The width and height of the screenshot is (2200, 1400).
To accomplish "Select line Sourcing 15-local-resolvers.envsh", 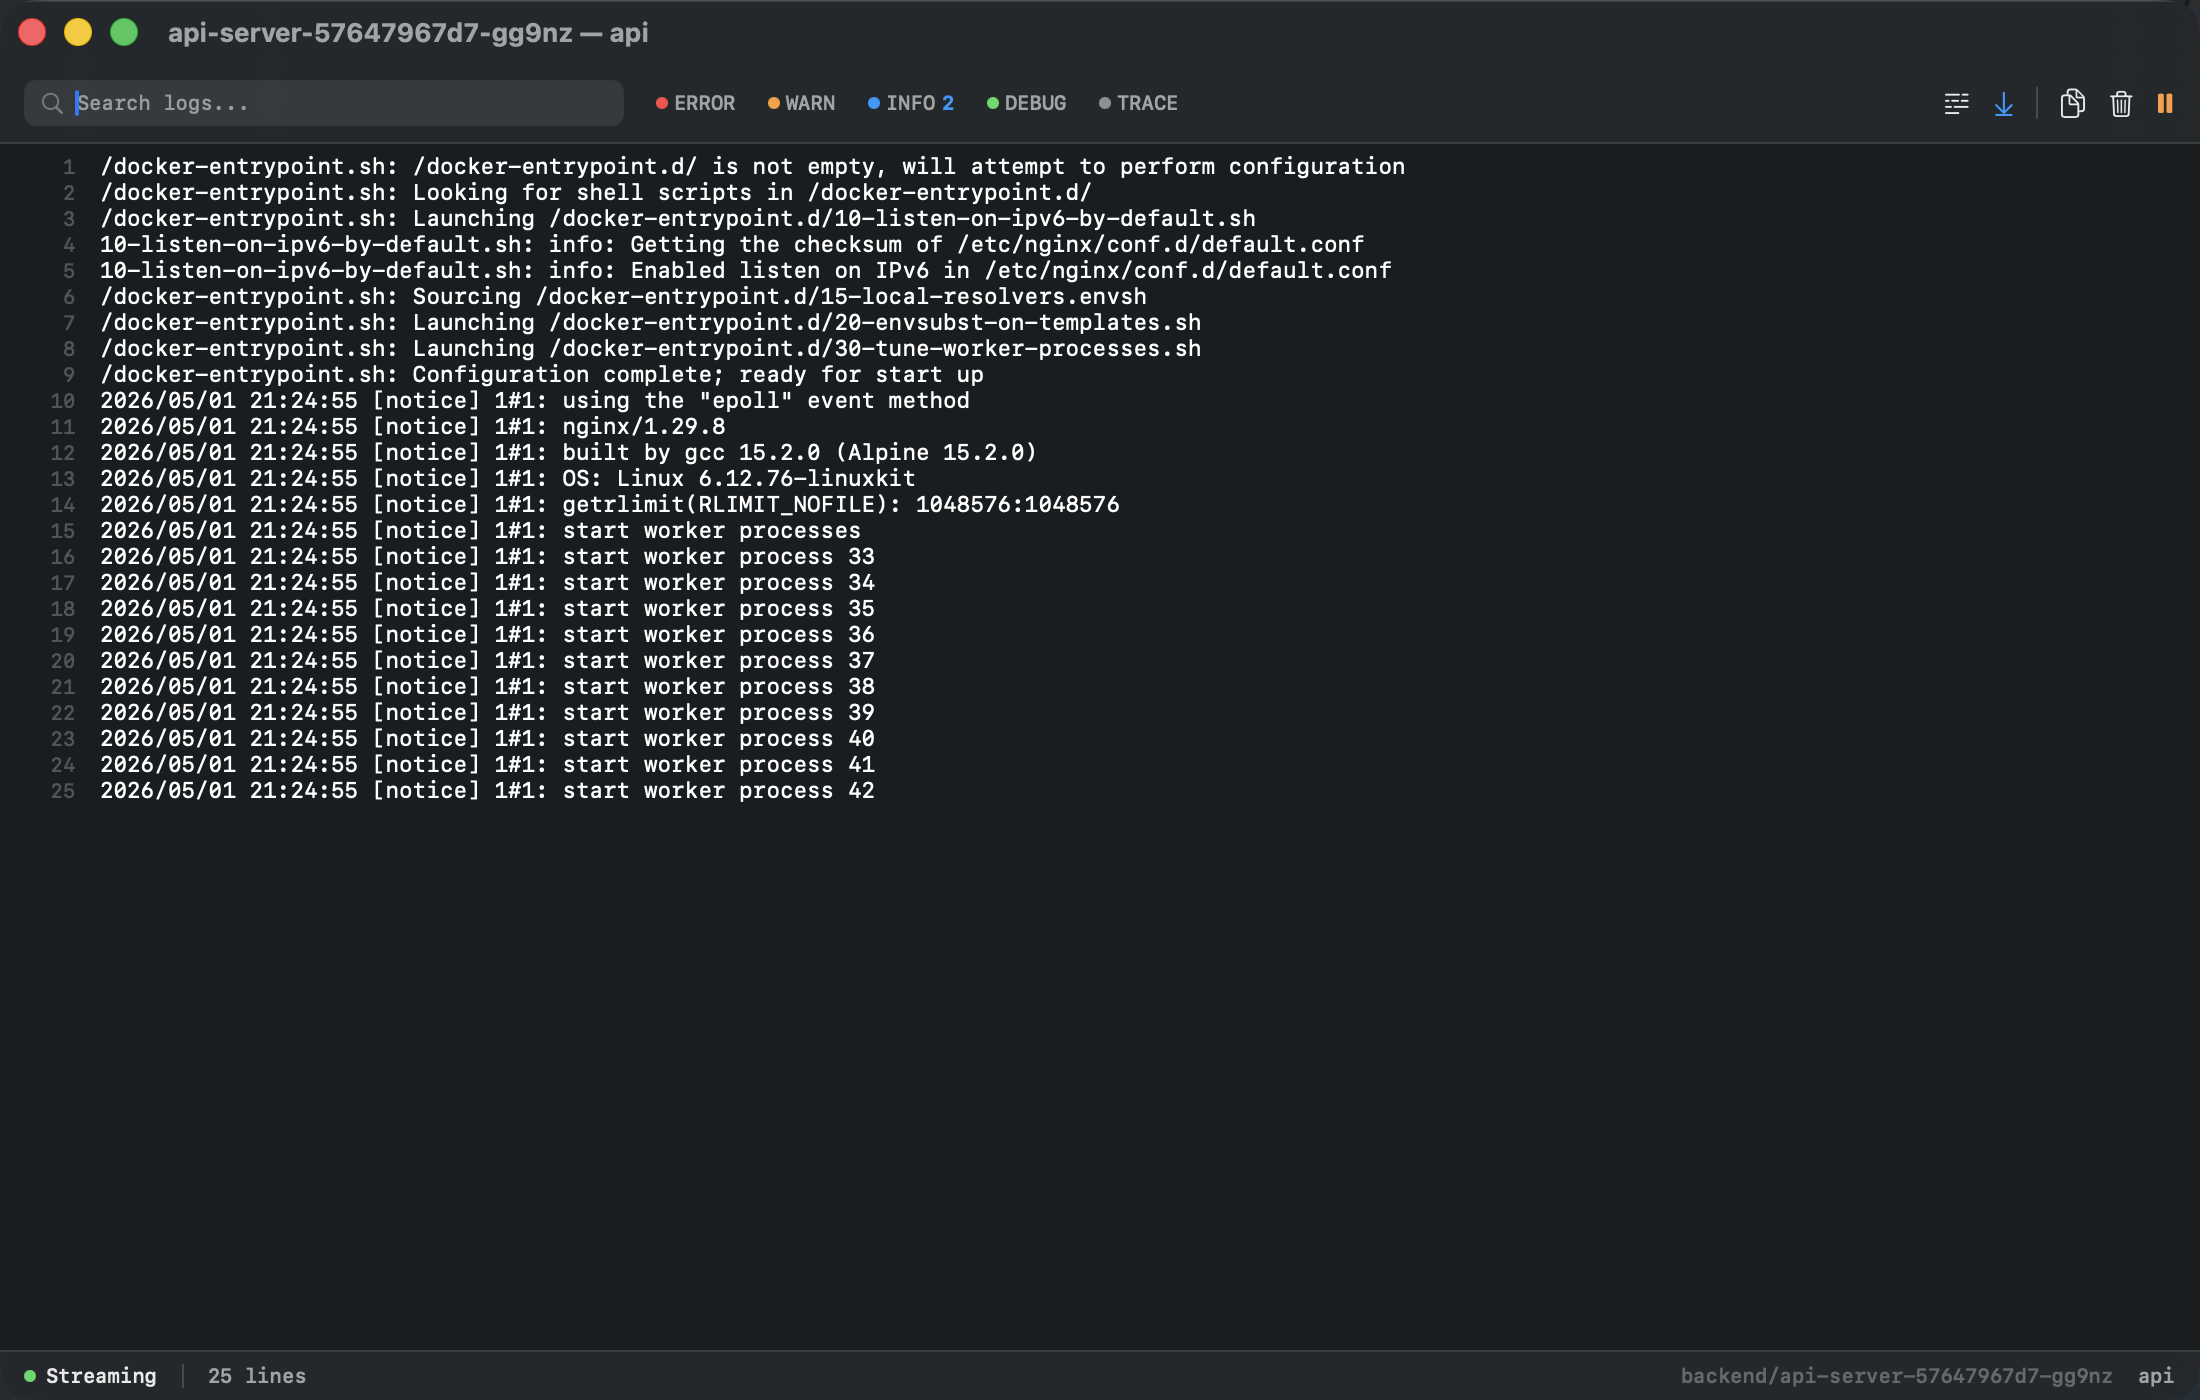I will click(623, 296).
